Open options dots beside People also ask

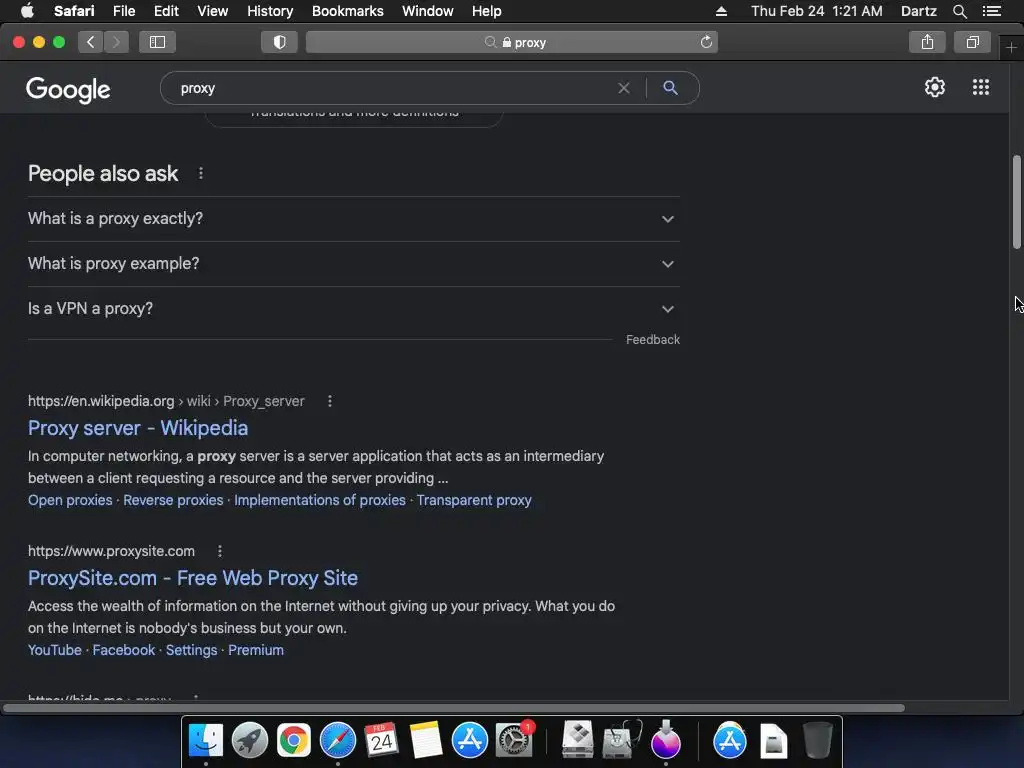200,174
